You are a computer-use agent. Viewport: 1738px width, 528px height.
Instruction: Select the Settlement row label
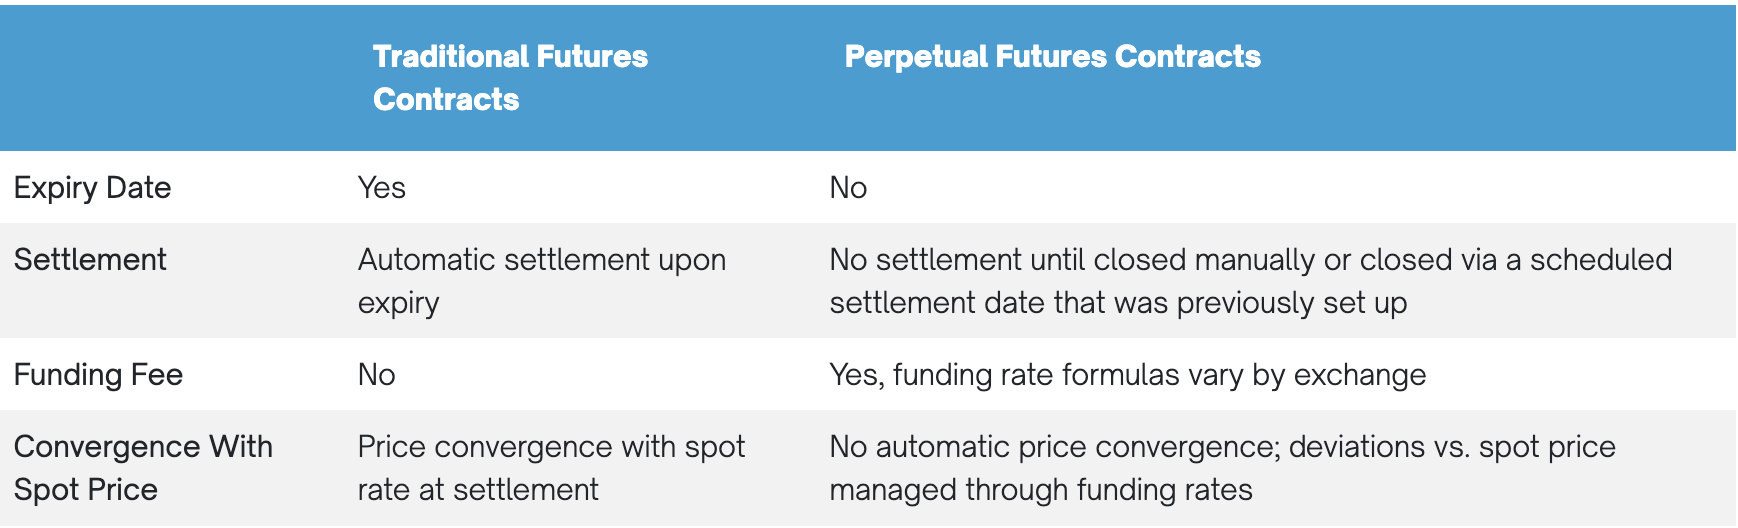coord(90,260)
